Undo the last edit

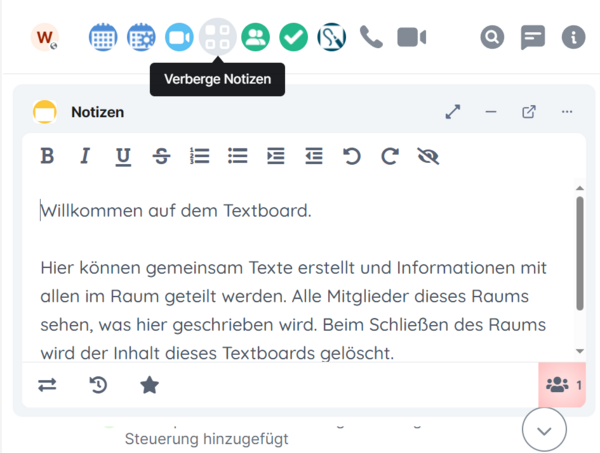(352, 156)
